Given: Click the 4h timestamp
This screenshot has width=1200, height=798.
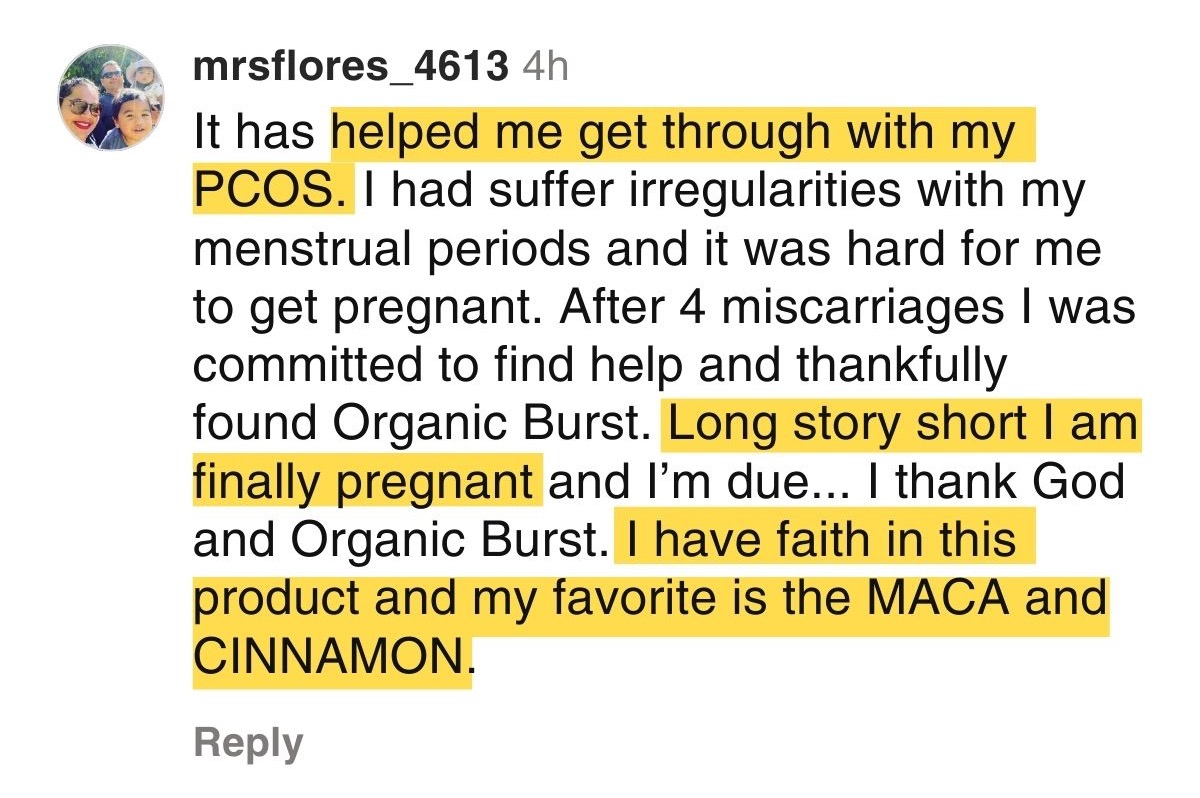Looking at the screenshot, I should point(546,67).
